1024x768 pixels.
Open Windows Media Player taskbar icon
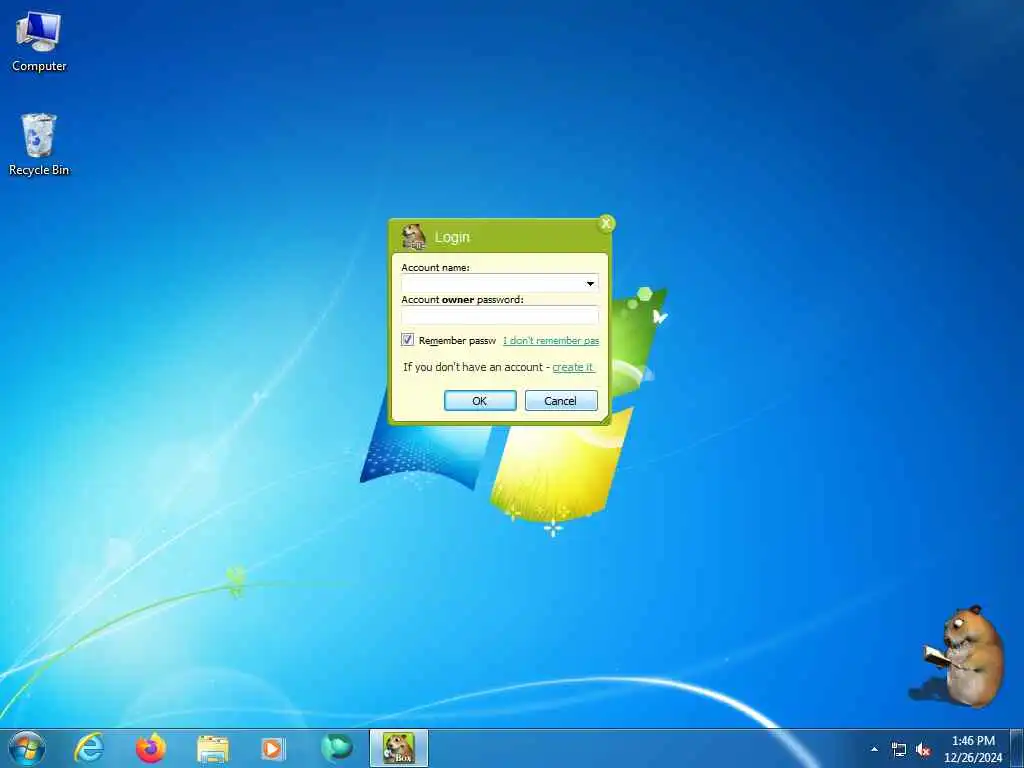(273, 748)
